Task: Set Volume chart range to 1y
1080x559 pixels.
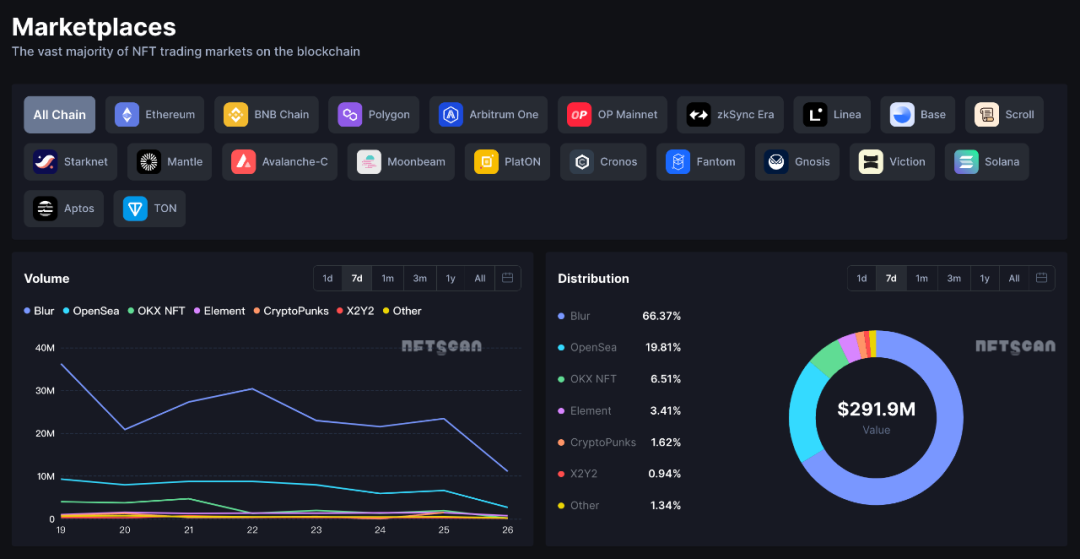Action: pos(450,278)
